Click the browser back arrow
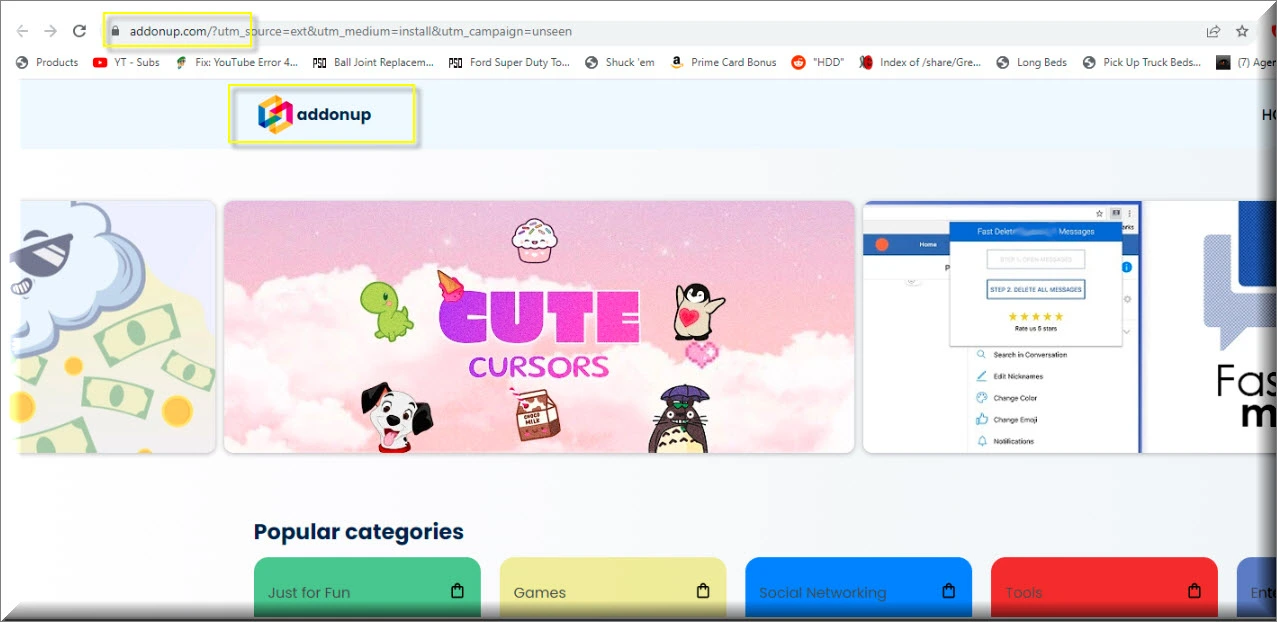The height and width of the screenshot is (622, 1277). [x=22, y=31]
